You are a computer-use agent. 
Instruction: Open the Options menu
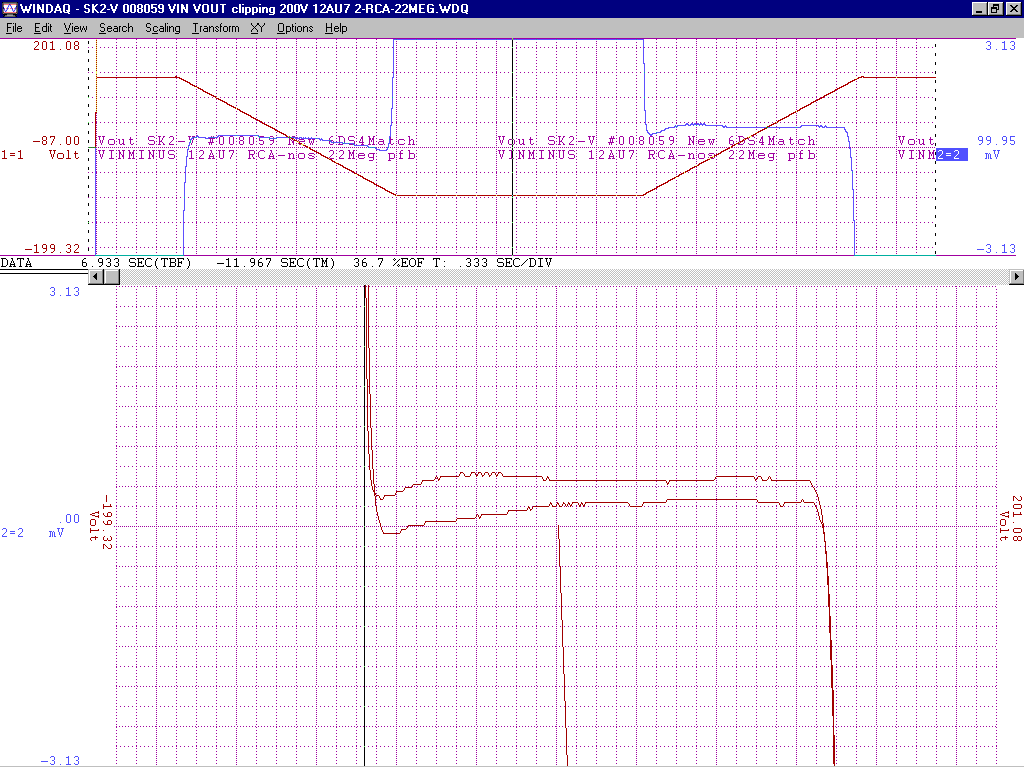coord(295,28)
